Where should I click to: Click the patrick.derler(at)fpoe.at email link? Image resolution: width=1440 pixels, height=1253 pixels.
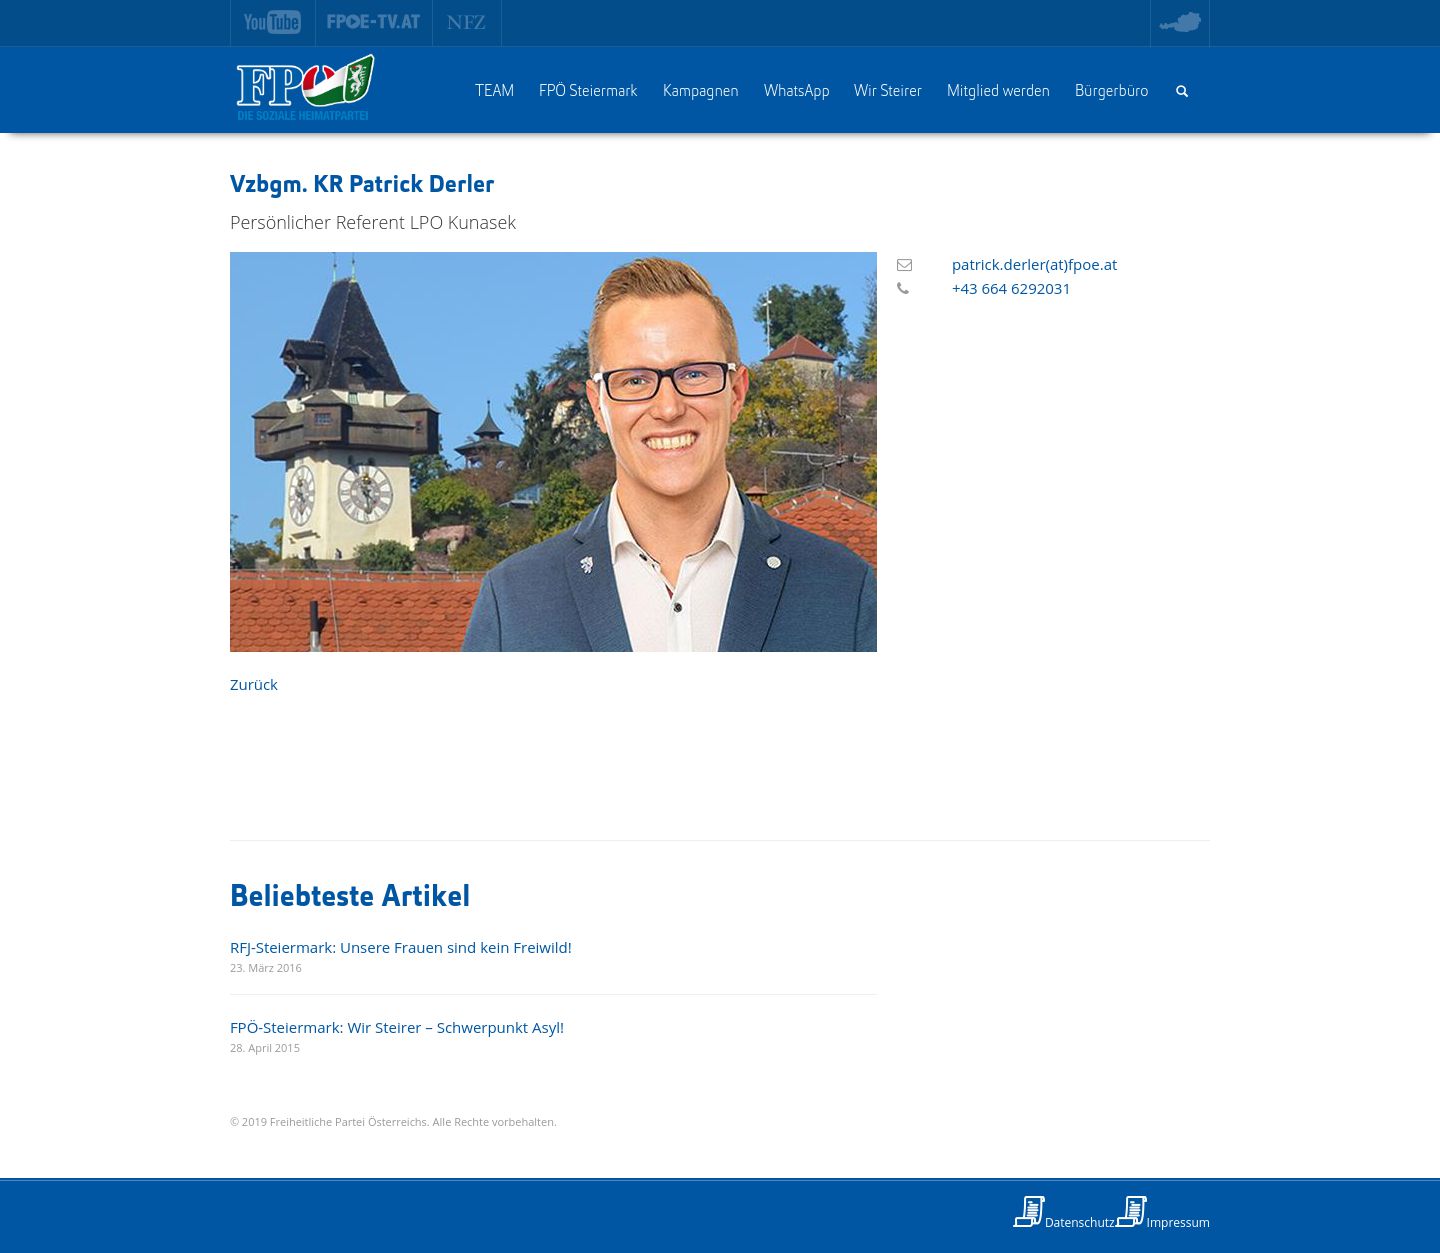[1034, 264]
